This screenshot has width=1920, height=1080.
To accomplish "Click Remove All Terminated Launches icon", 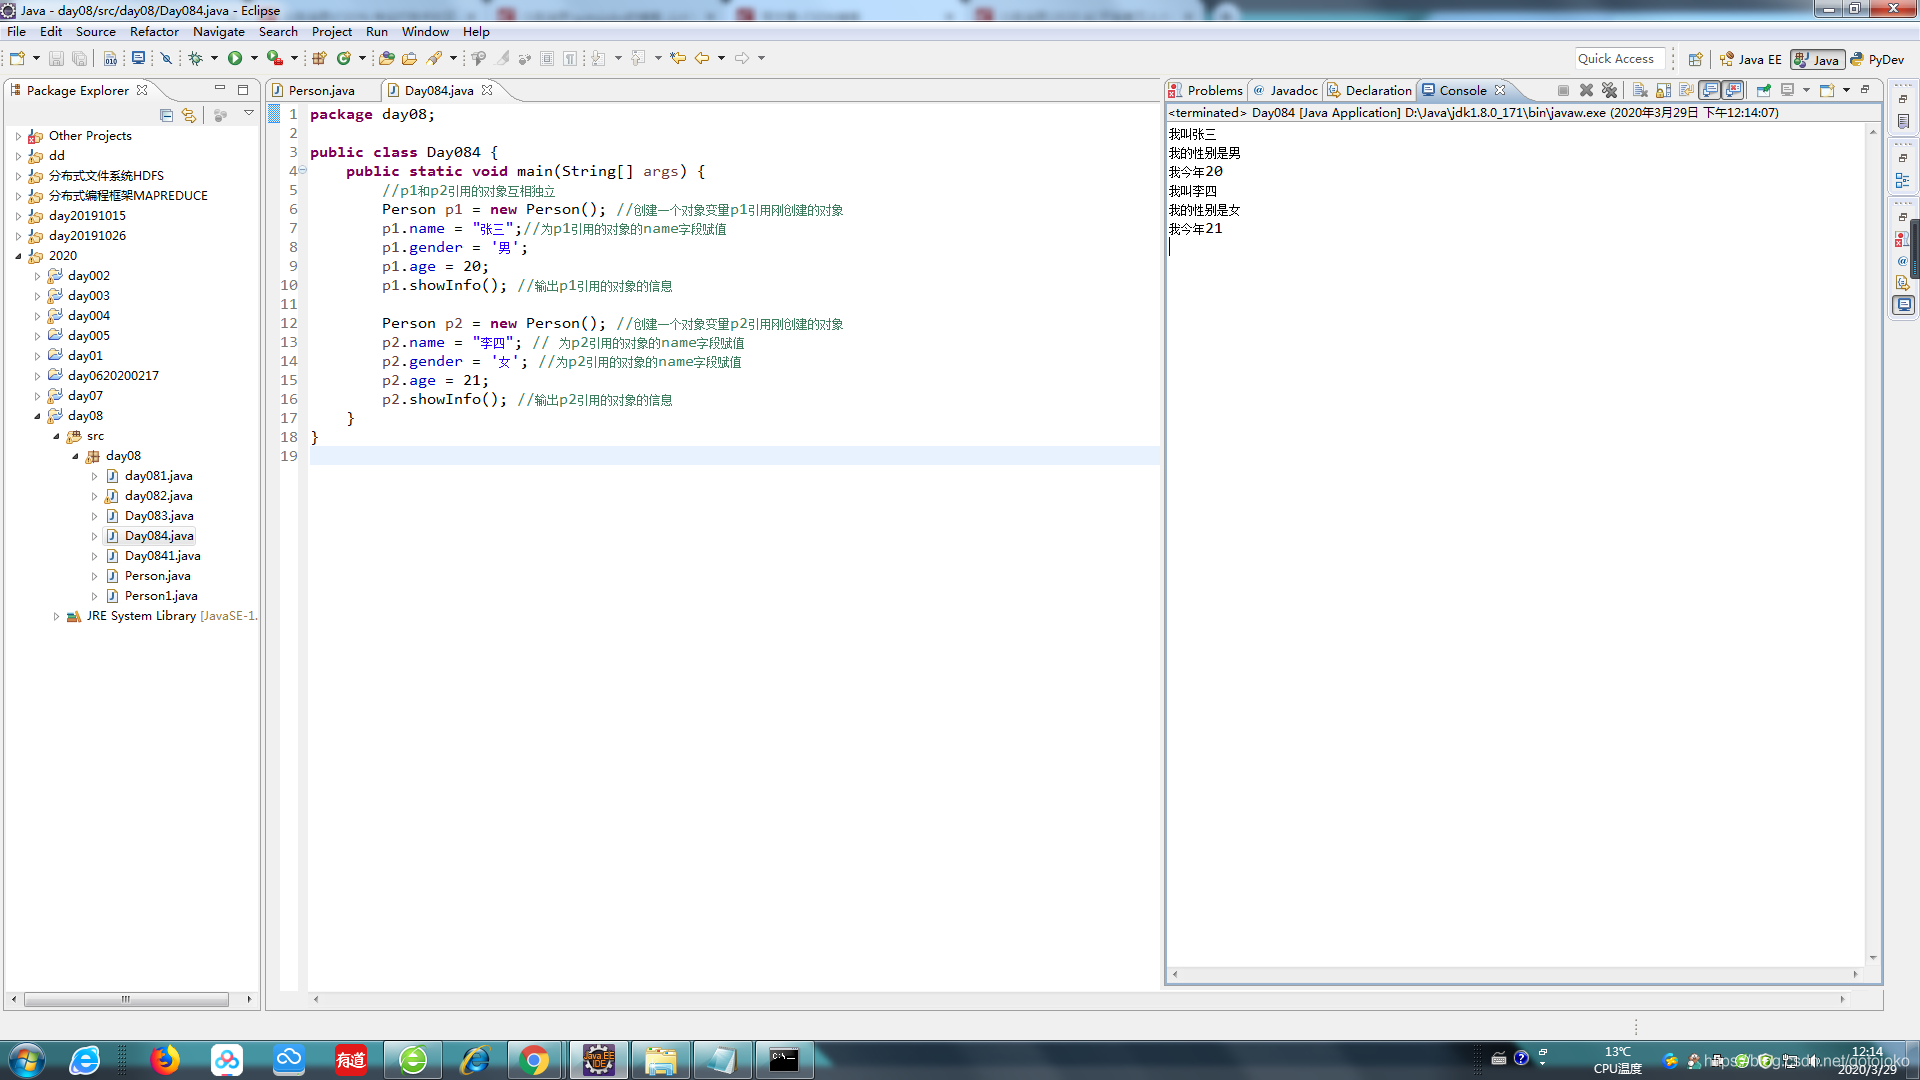I will click(x=1609, y=90).
